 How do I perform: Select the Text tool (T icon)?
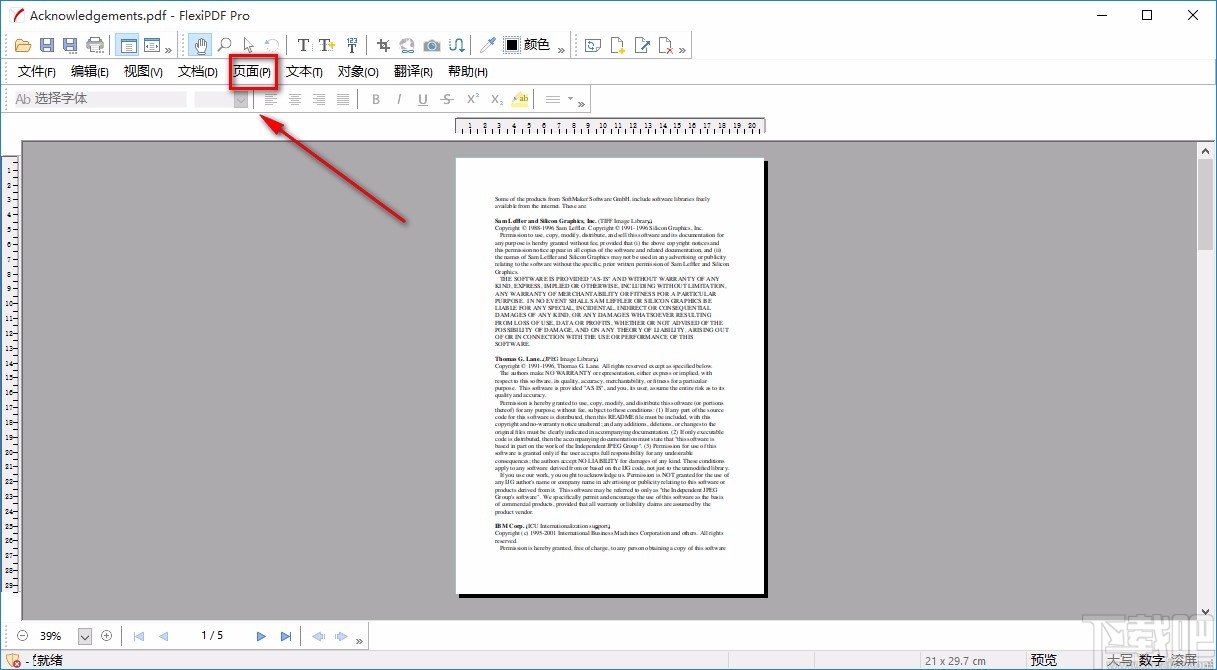303,45
